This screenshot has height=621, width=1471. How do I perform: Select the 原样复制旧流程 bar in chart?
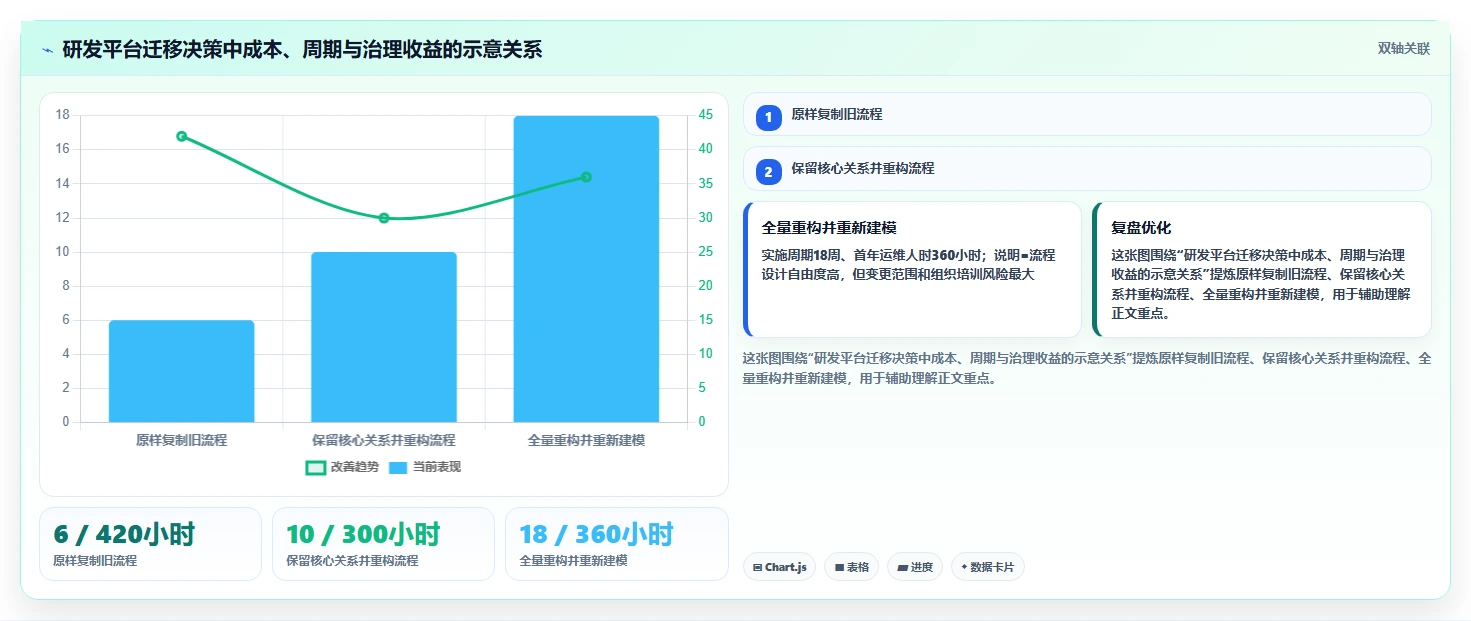point(181,371)
